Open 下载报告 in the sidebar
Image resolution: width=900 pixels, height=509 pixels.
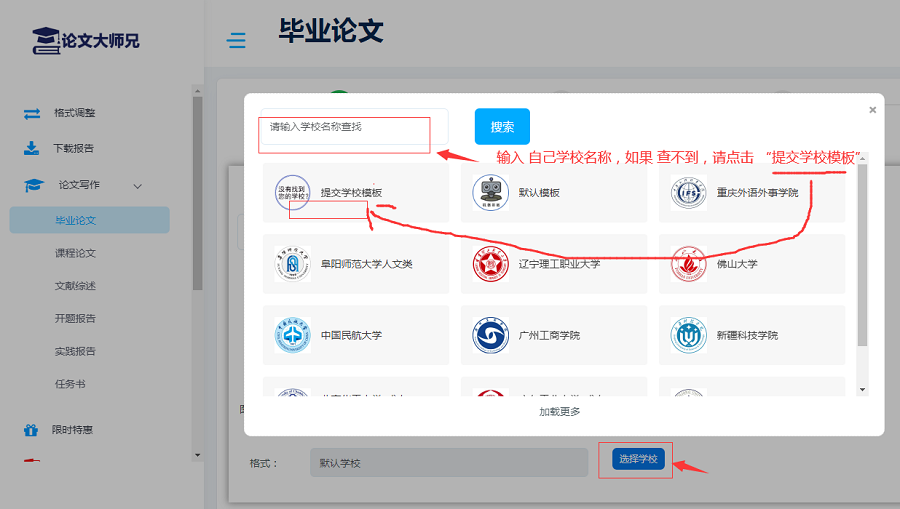[73, 149]
